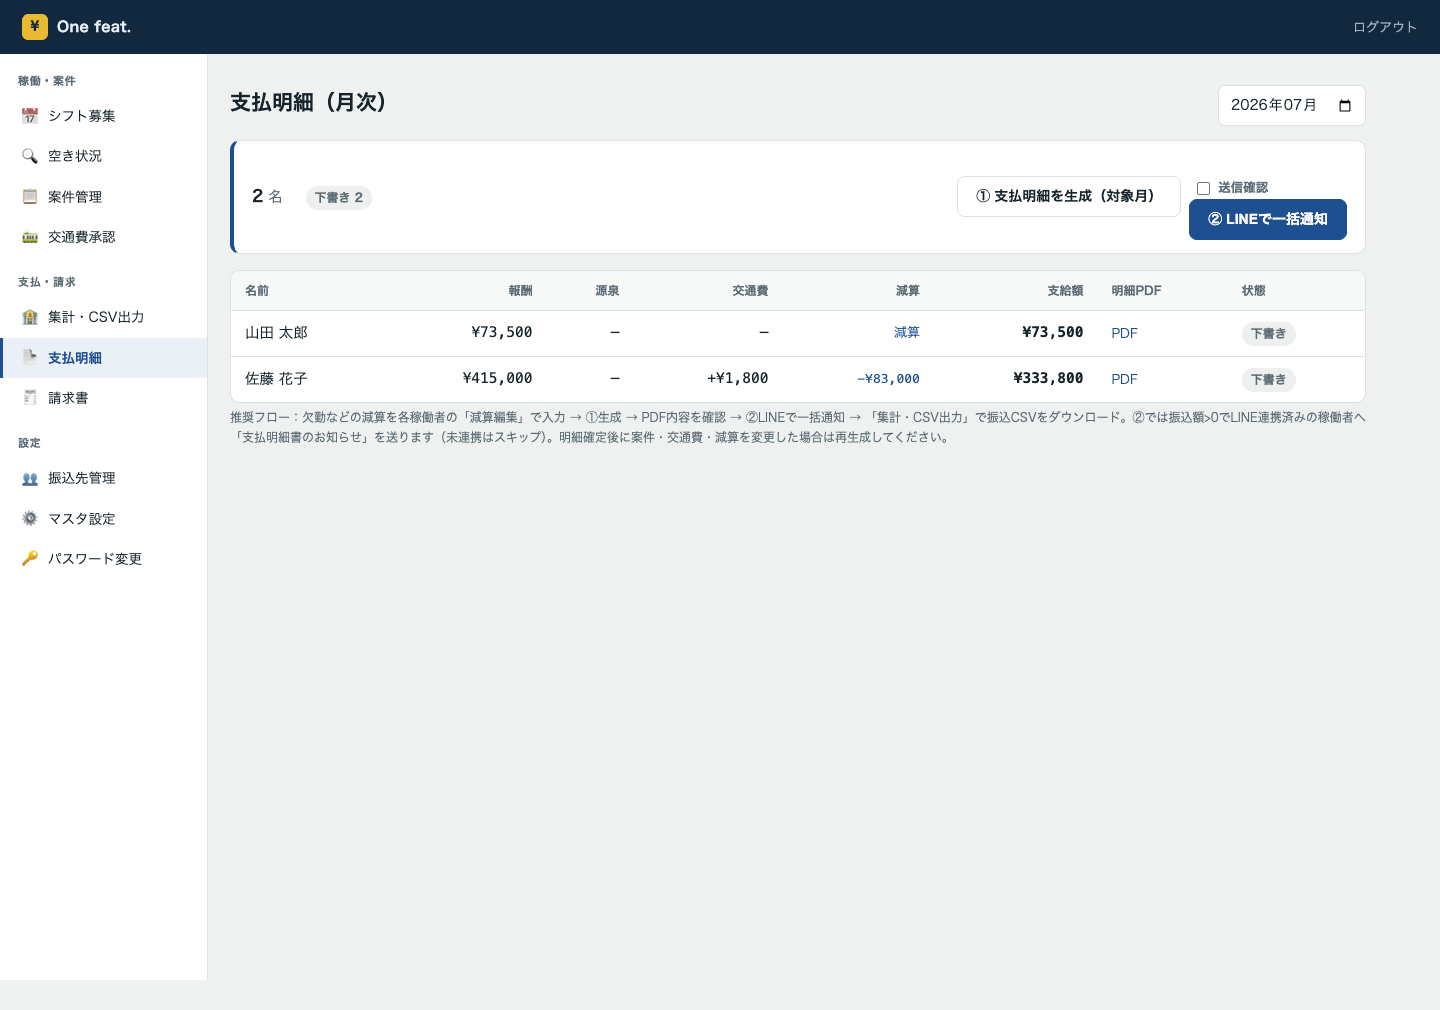Enable the 送信確認 checkbox
The image size is (1440, 1010).
click(x=1204, y=188)
